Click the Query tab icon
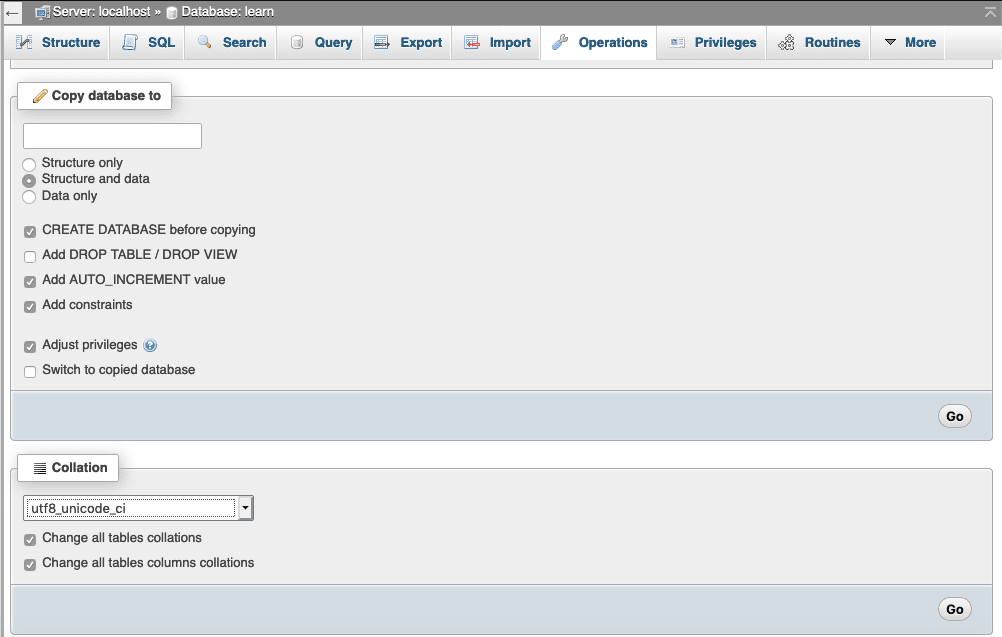1002x637 pixels. click(x=297, y=42)
